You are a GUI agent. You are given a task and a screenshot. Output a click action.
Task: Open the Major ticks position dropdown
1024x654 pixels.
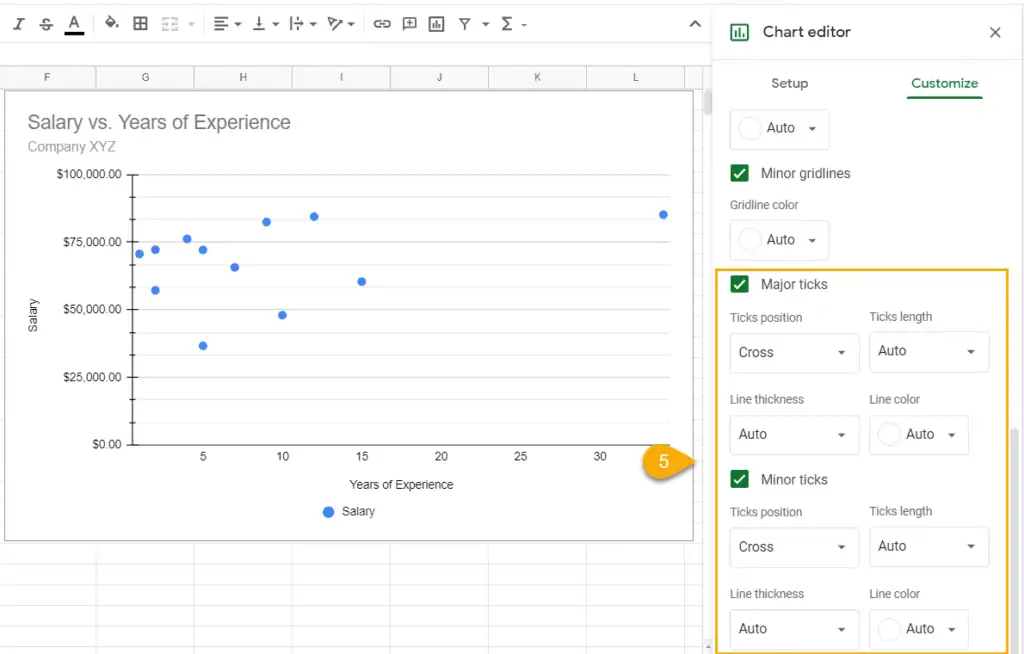pos(794,352)
